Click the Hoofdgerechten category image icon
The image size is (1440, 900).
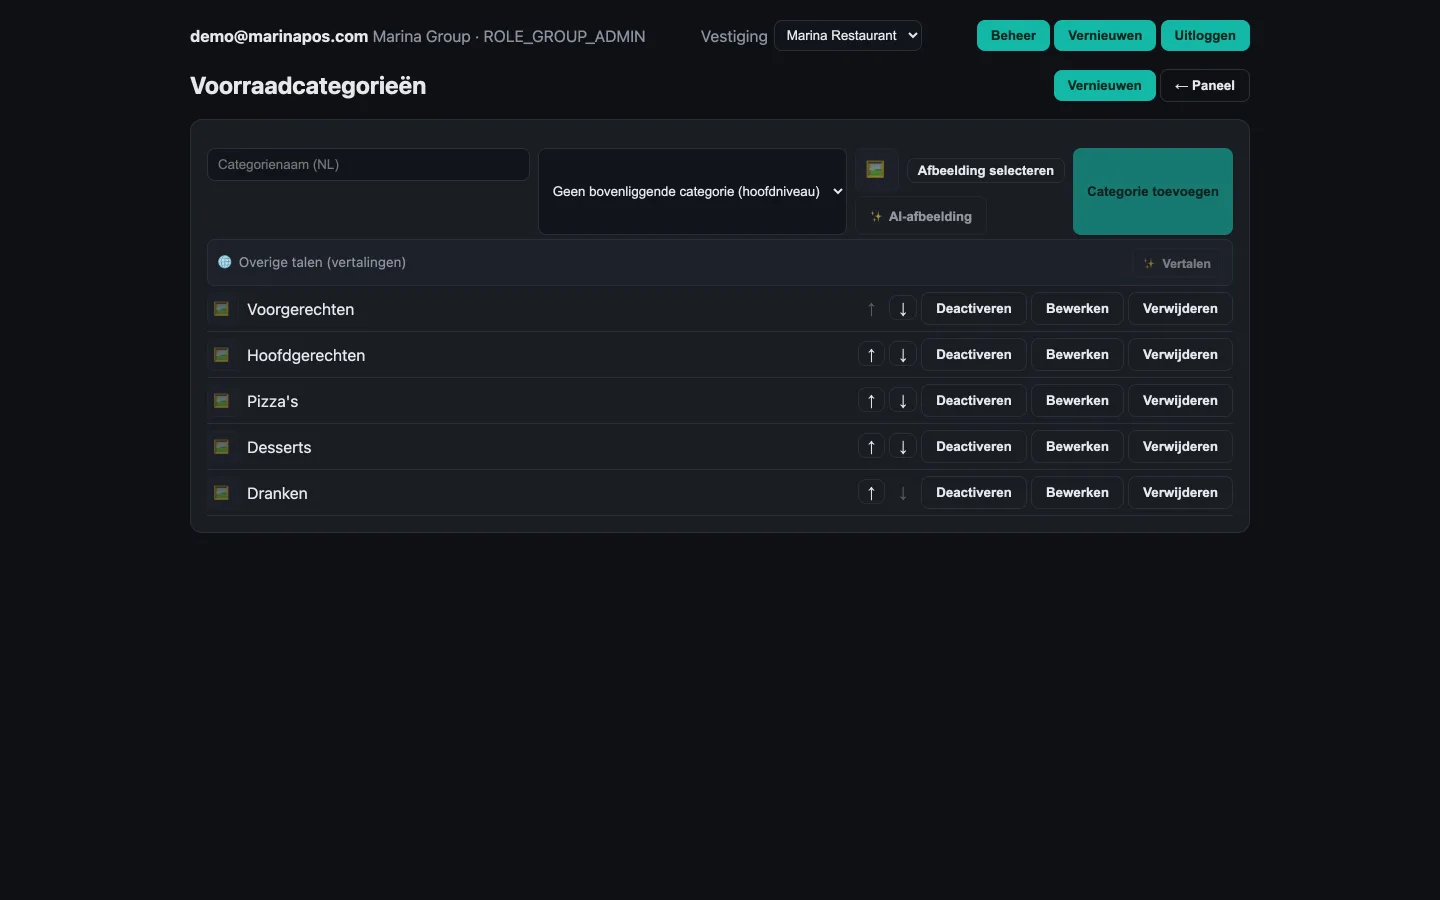coord(222,355)
